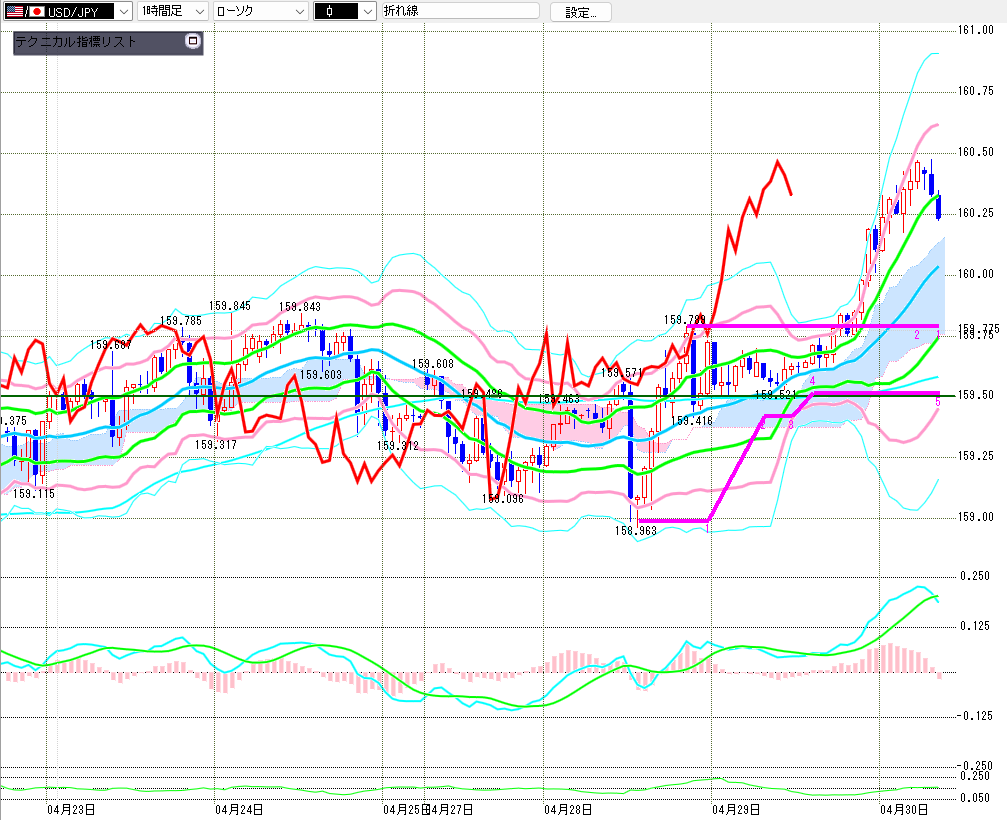Screen dimensions: 1007x820
Task: Click the 折れ線 text field
Action: [x=459, y=12]
